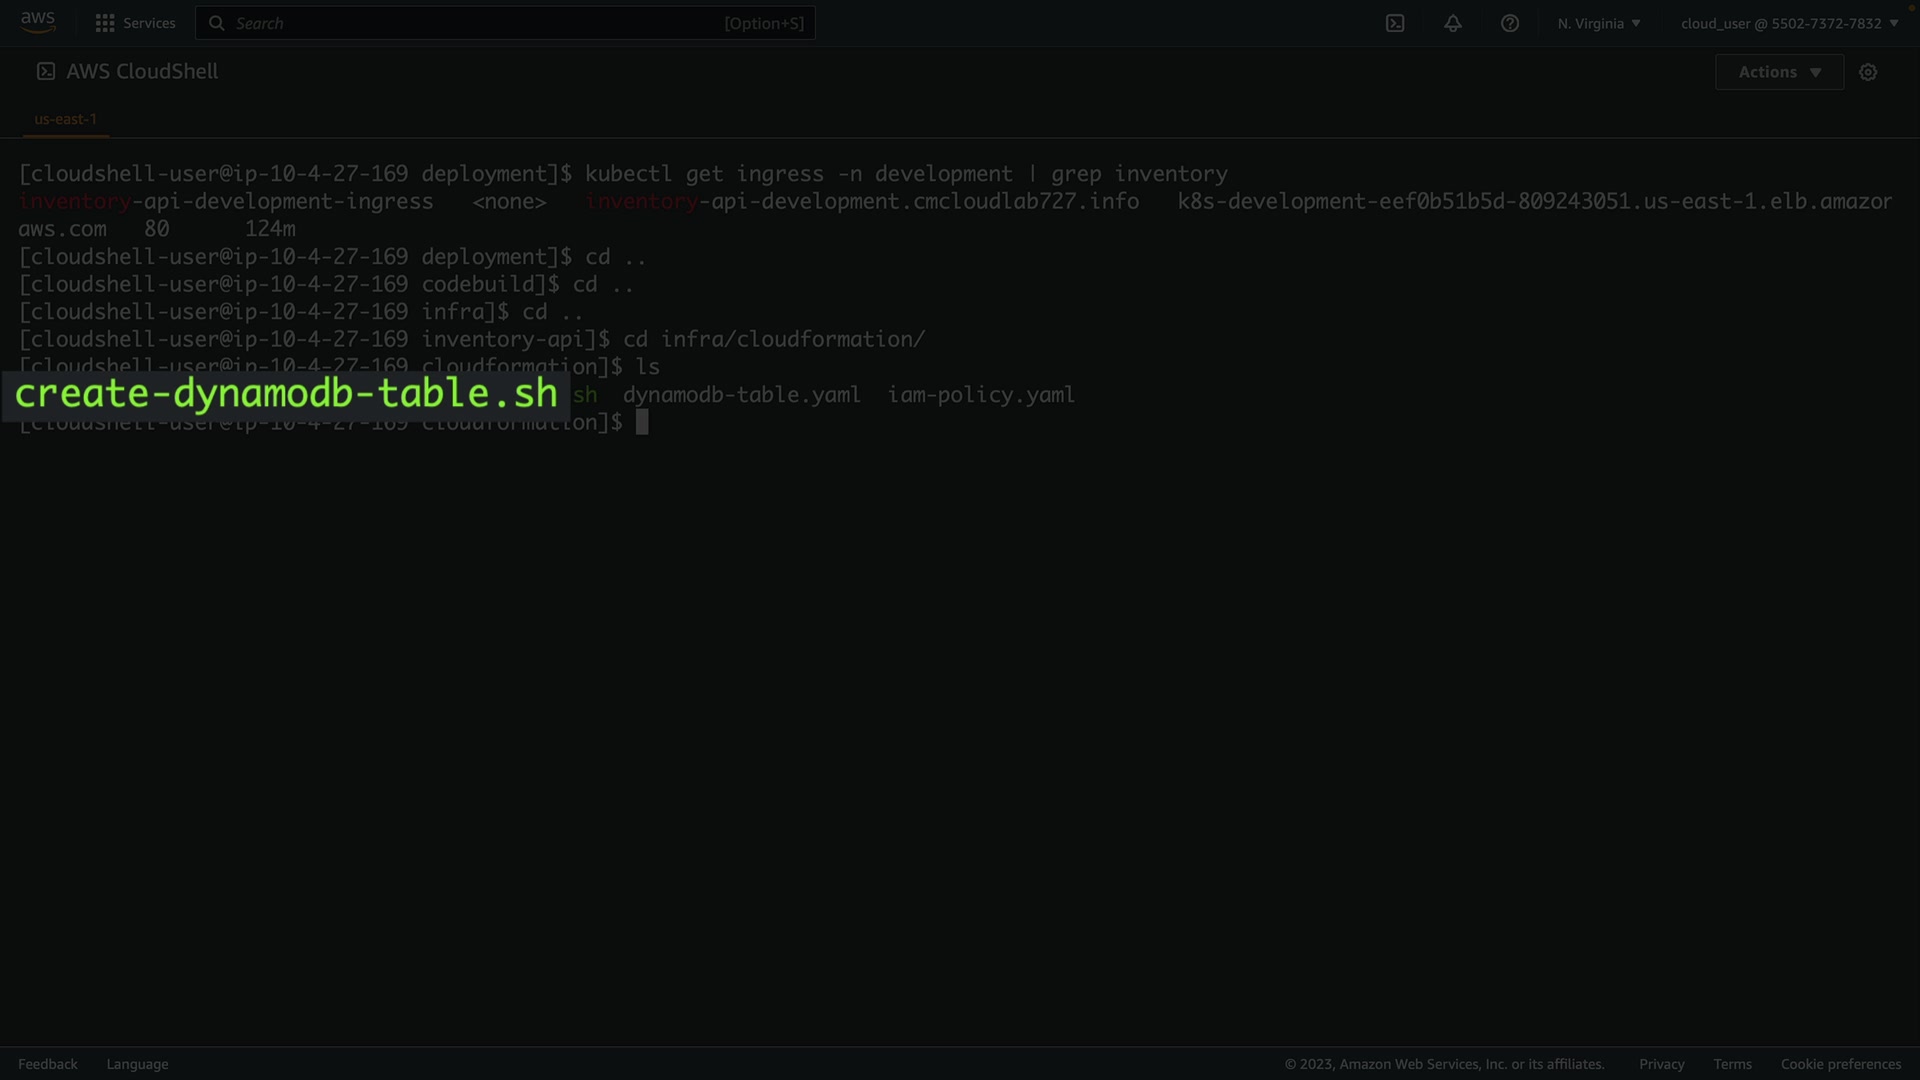1920x1080 pixels.
Task: Open the notifications bell icon
Action: point(1453,23)
